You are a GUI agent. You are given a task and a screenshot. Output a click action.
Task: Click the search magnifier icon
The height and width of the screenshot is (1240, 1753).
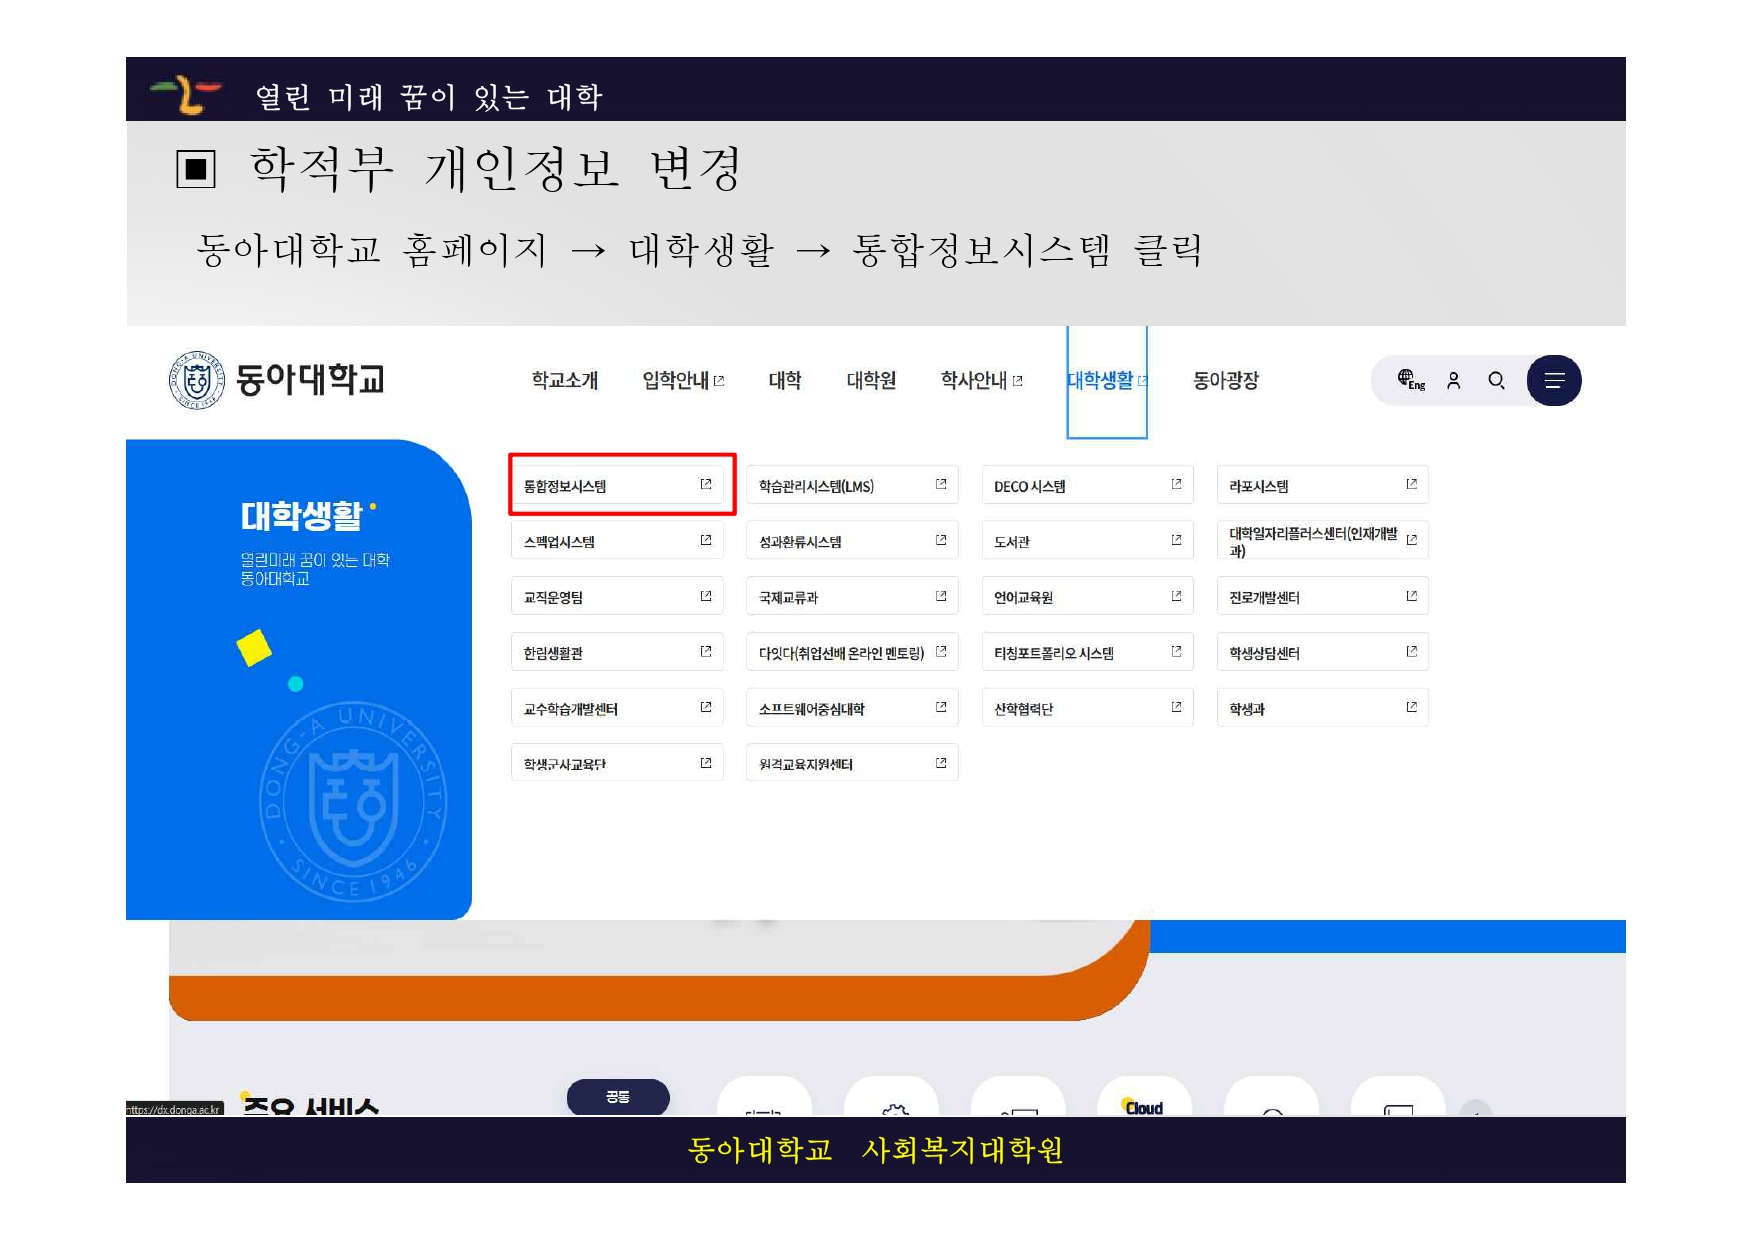pos(1497,381)
